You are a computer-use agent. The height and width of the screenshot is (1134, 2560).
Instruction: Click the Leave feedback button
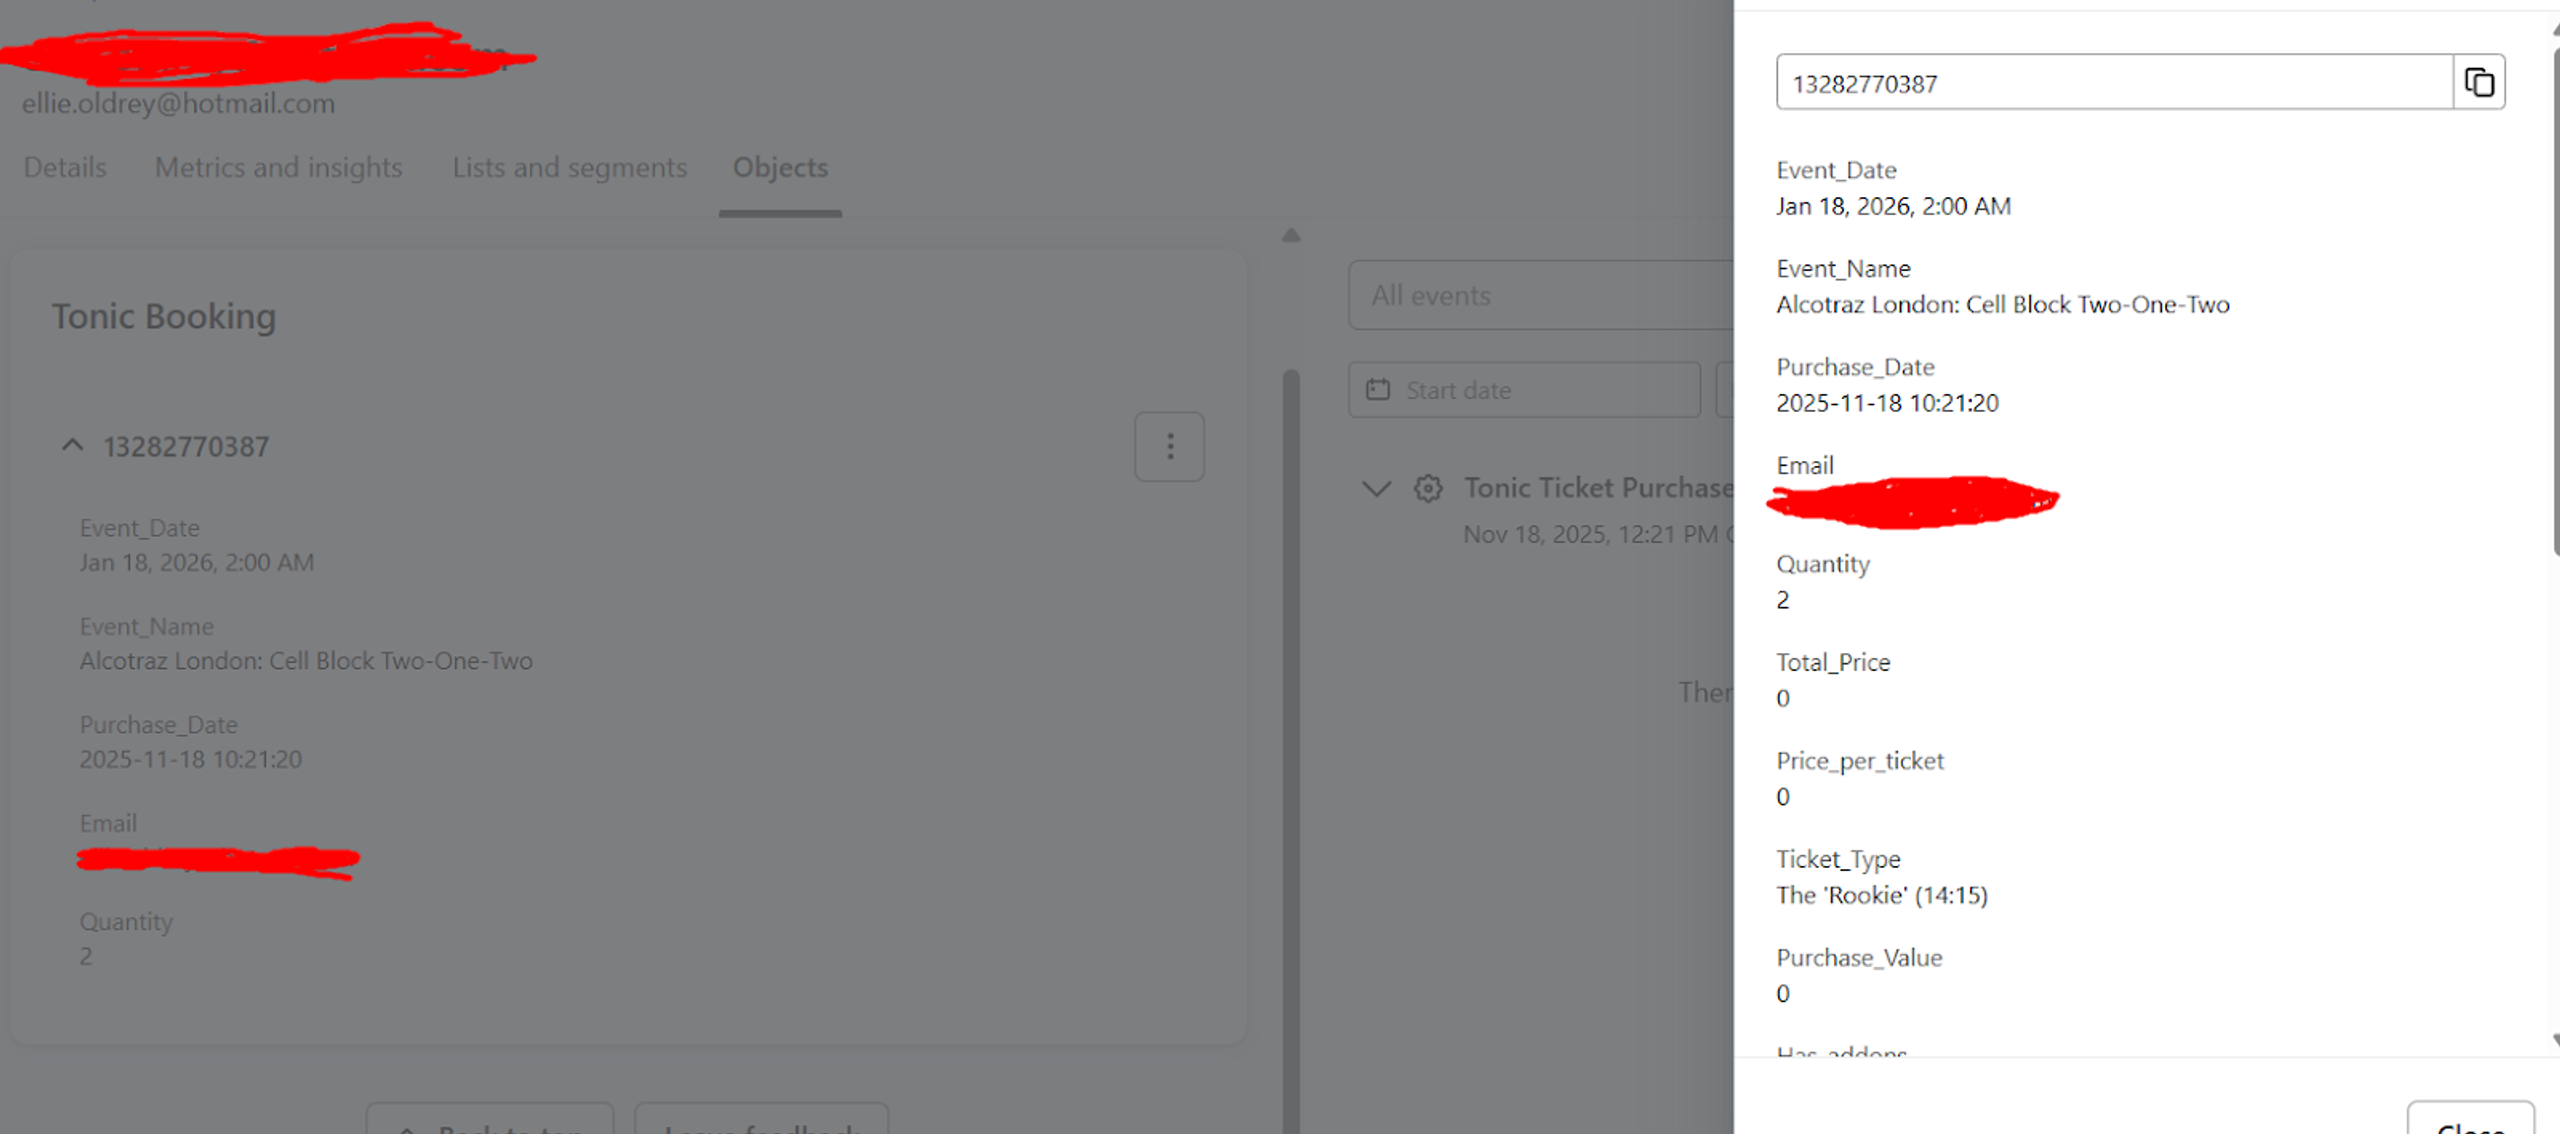pyautogui.click(x=761, y=1120)
